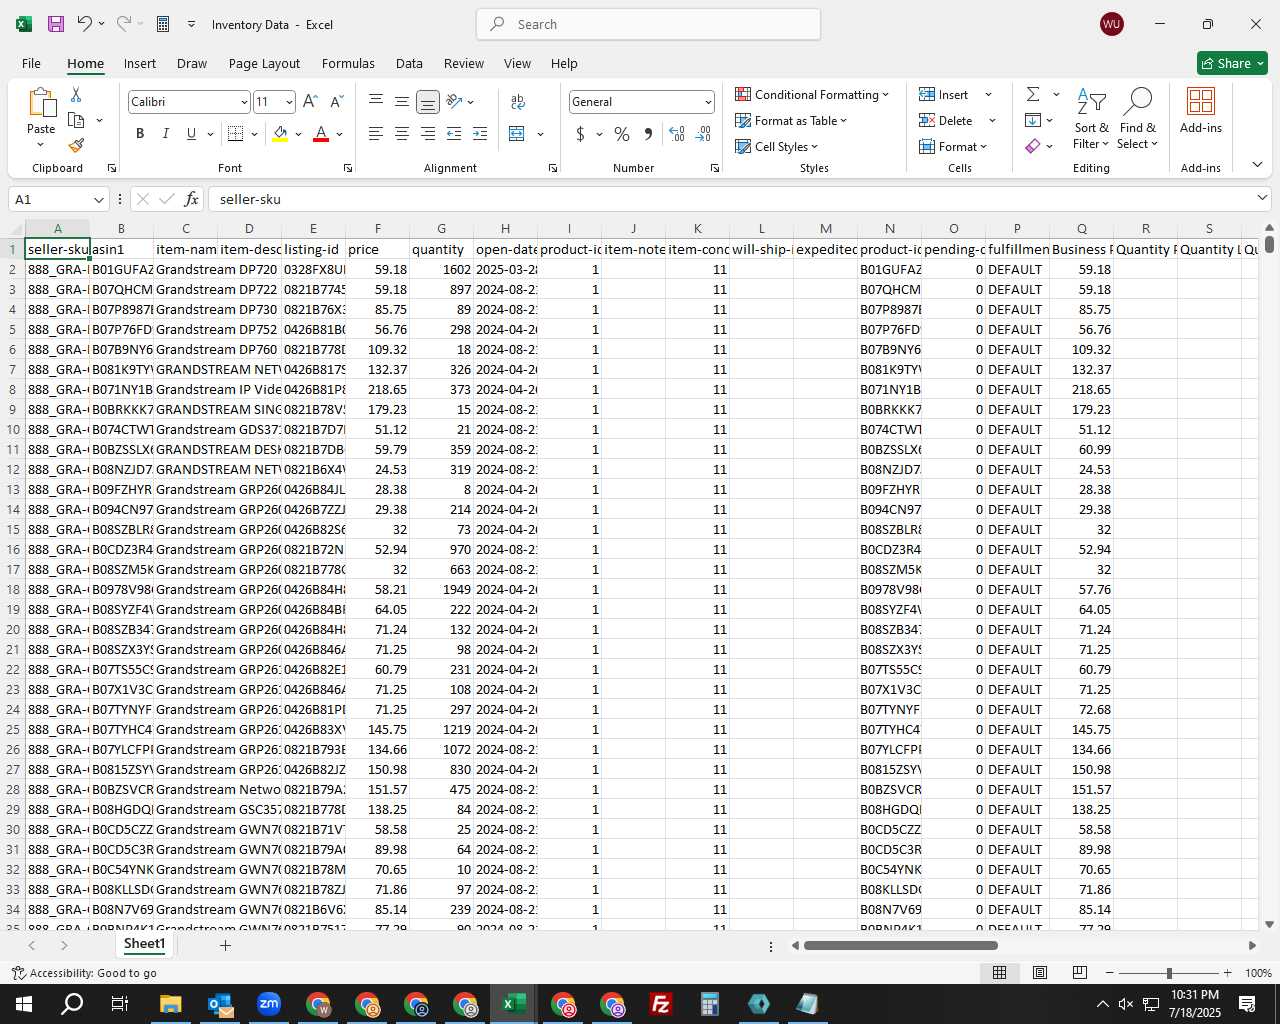1280x1024 pixels.
Task: Click Increase Indent icon
Action: coord(480,134)
